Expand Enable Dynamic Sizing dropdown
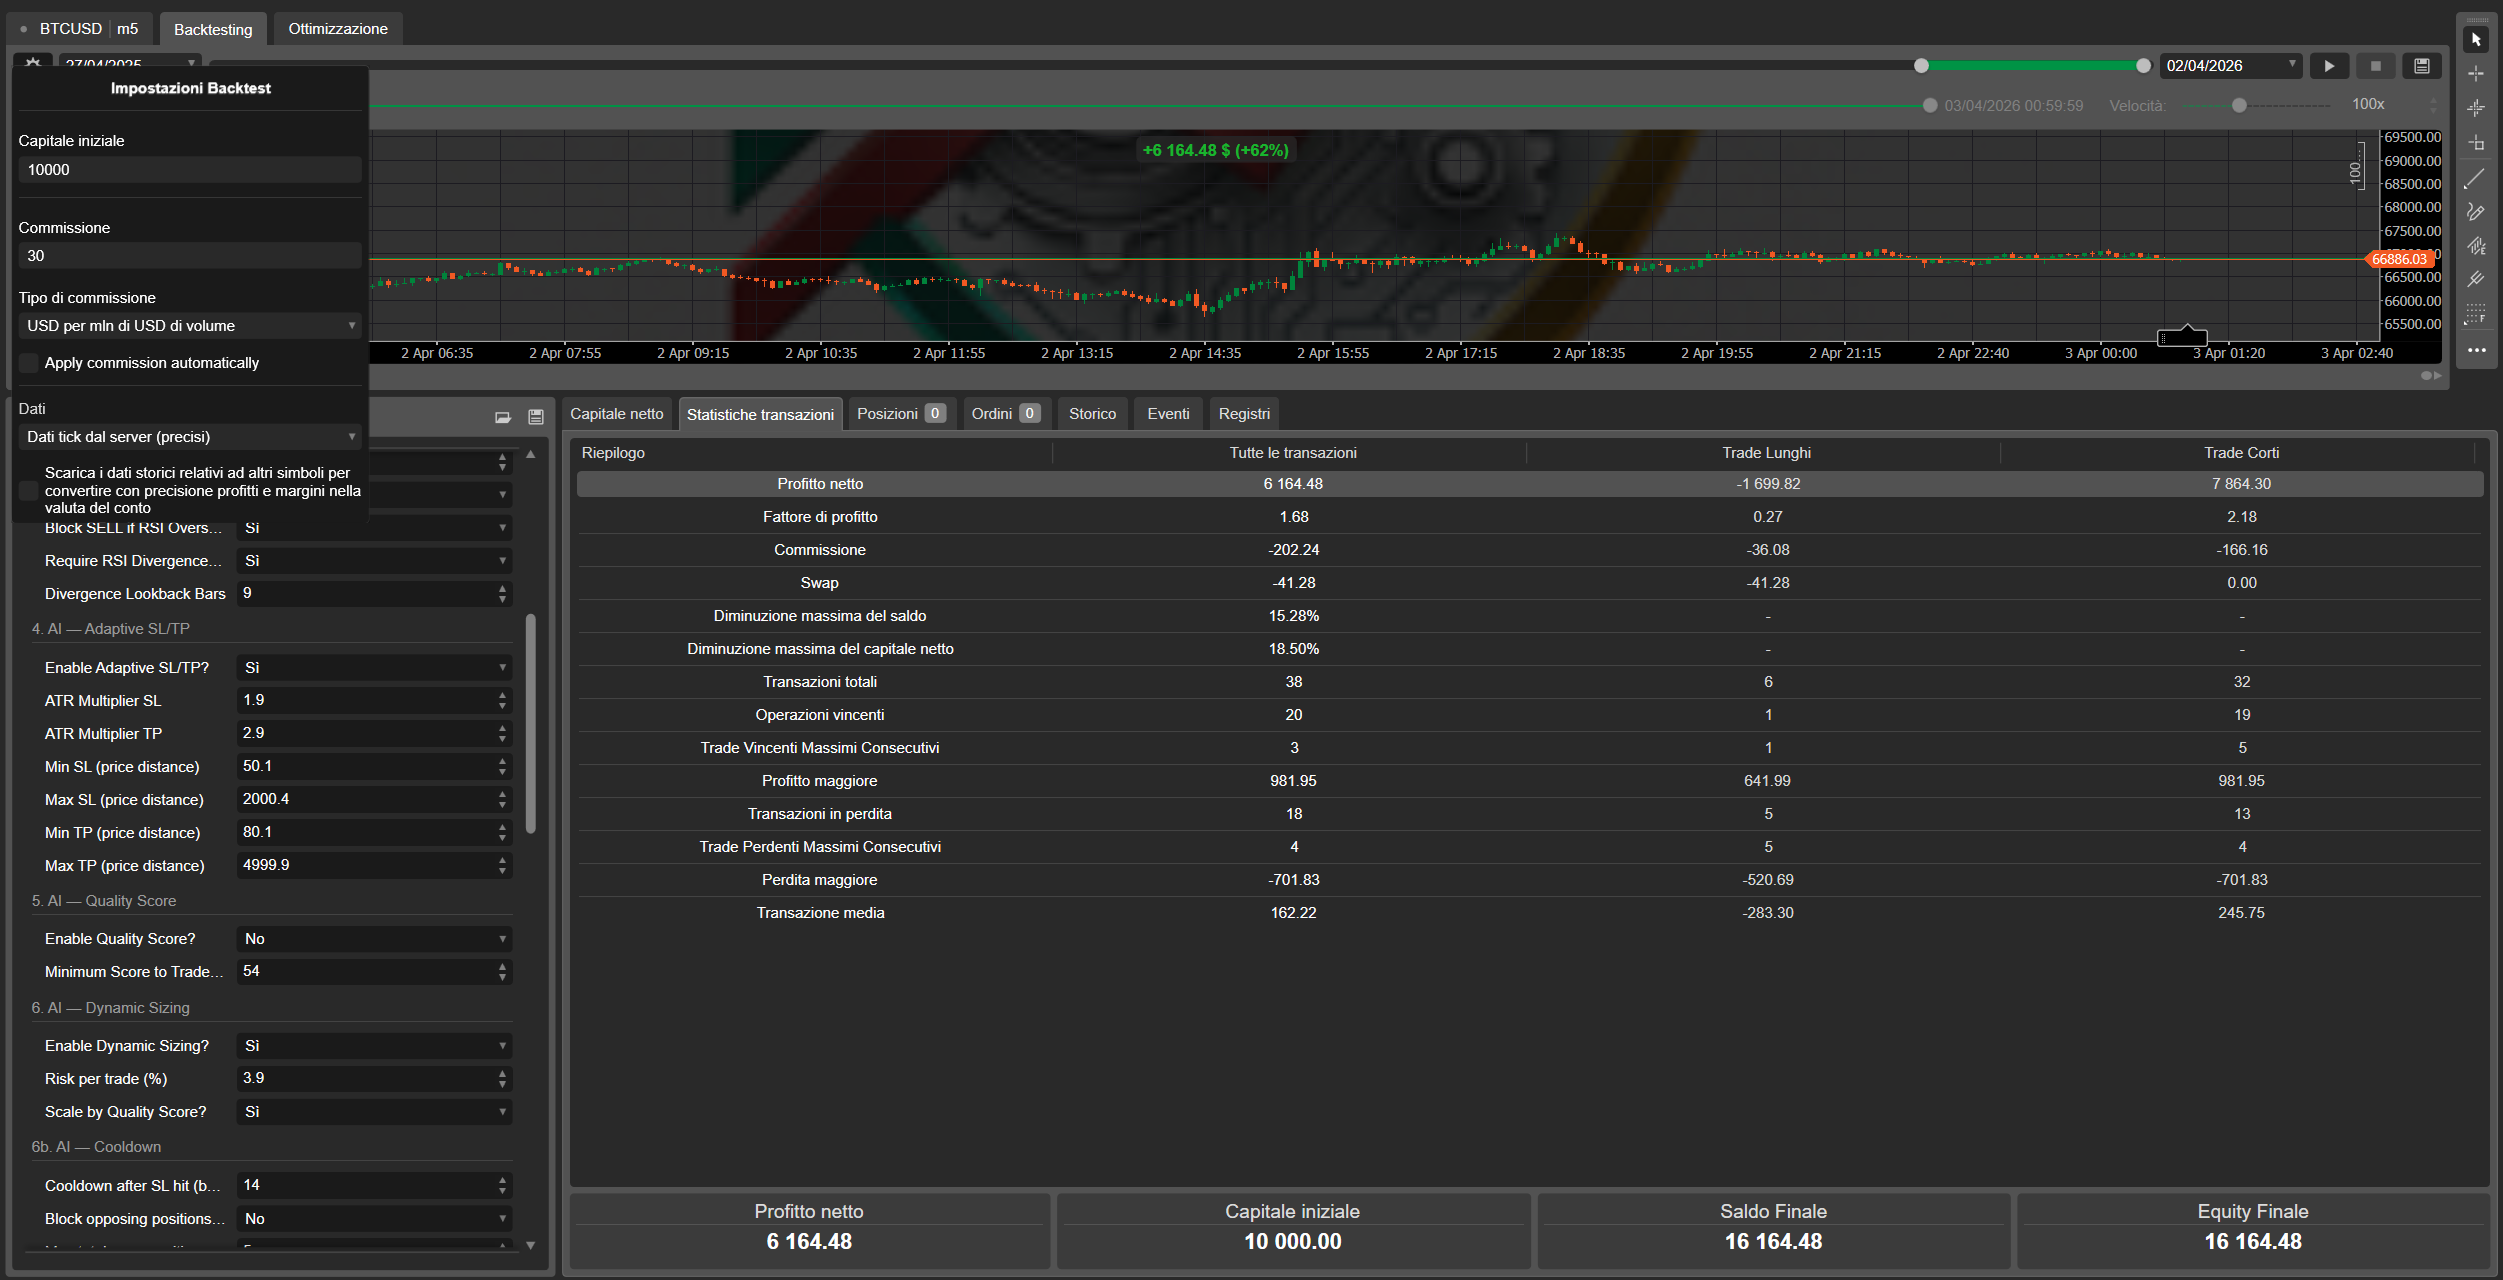 coord(374,1046)
